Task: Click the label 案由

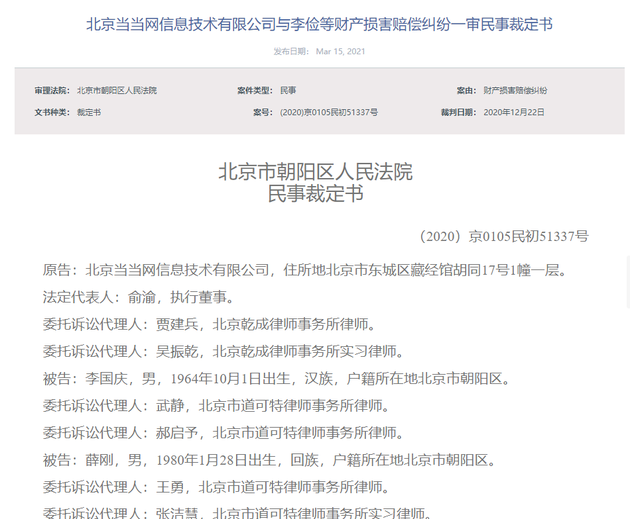Action: click(466, 90)
